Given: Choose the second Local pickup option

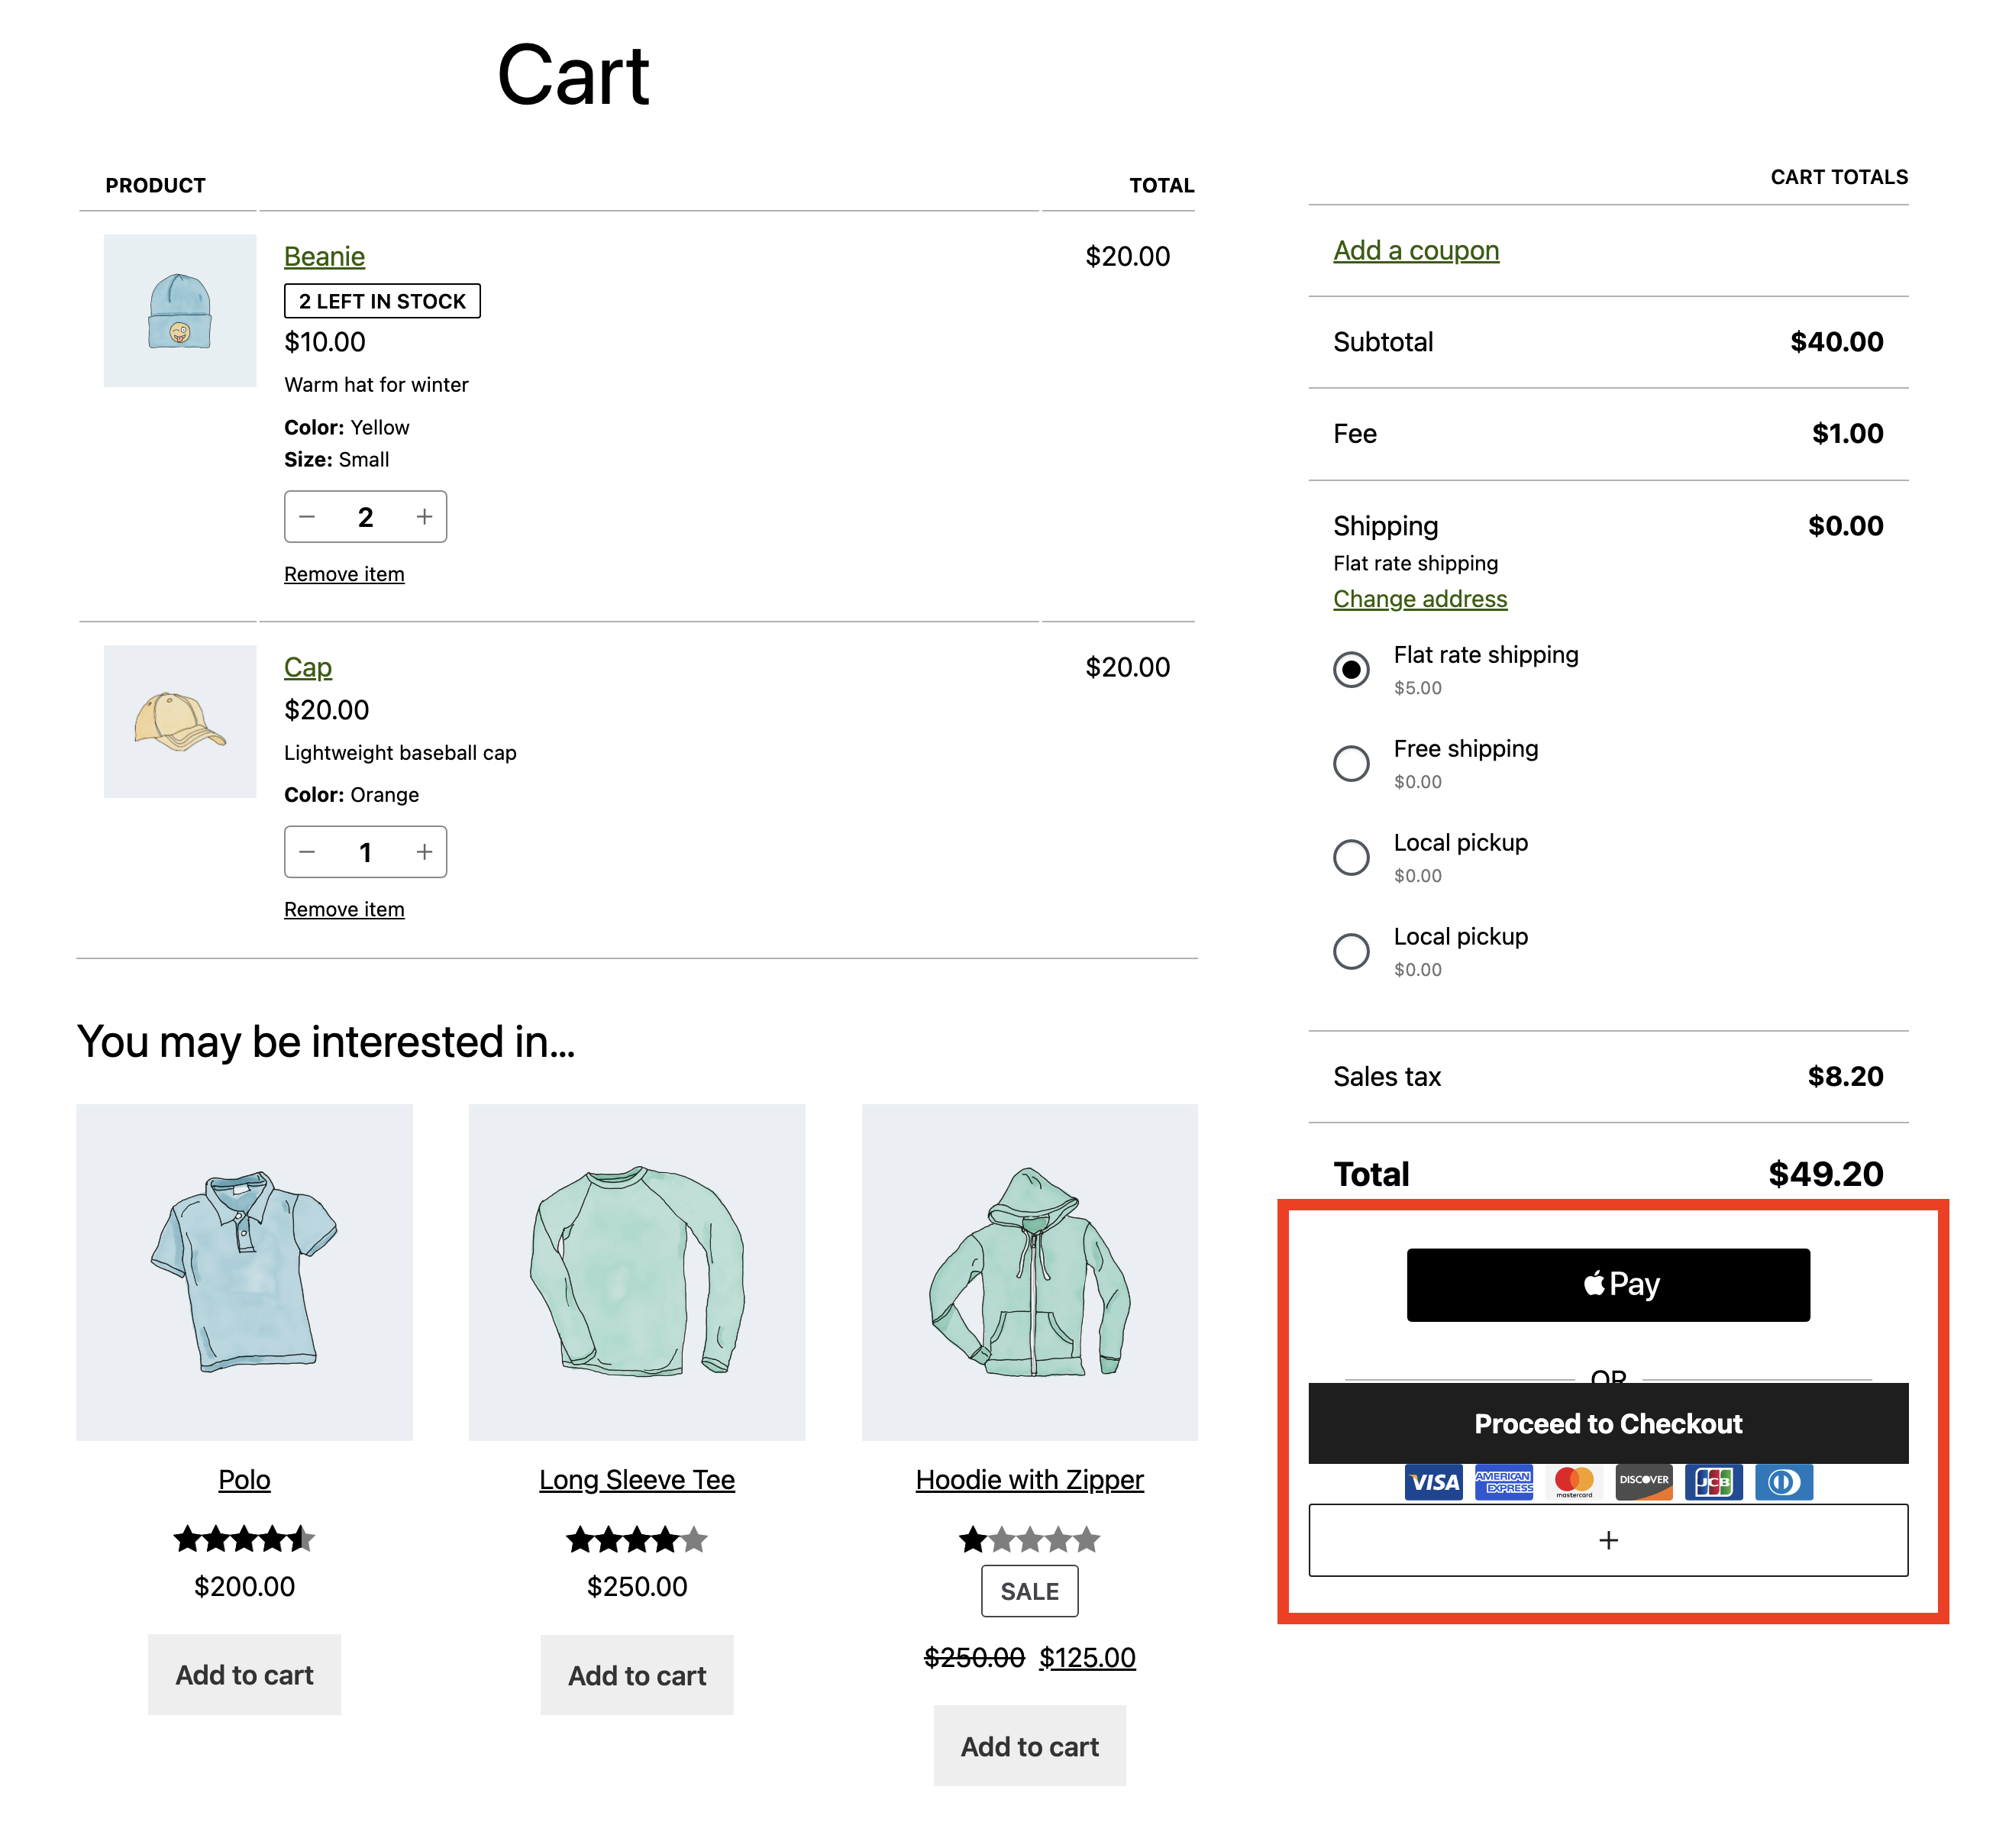Looking at the screenshot, I should 1351,951.
